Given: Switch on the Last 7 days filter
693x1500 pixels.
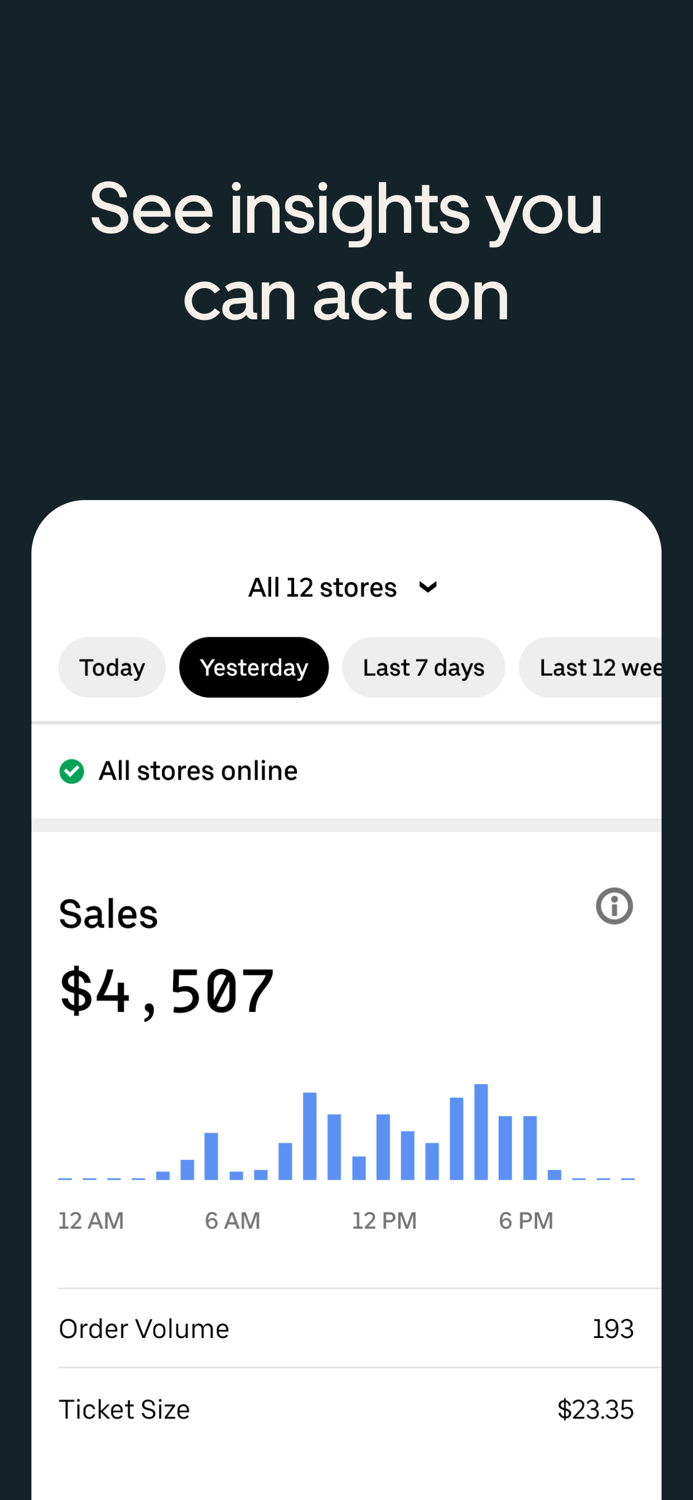Looking at the screenshot, I should [x=424, y=667].
